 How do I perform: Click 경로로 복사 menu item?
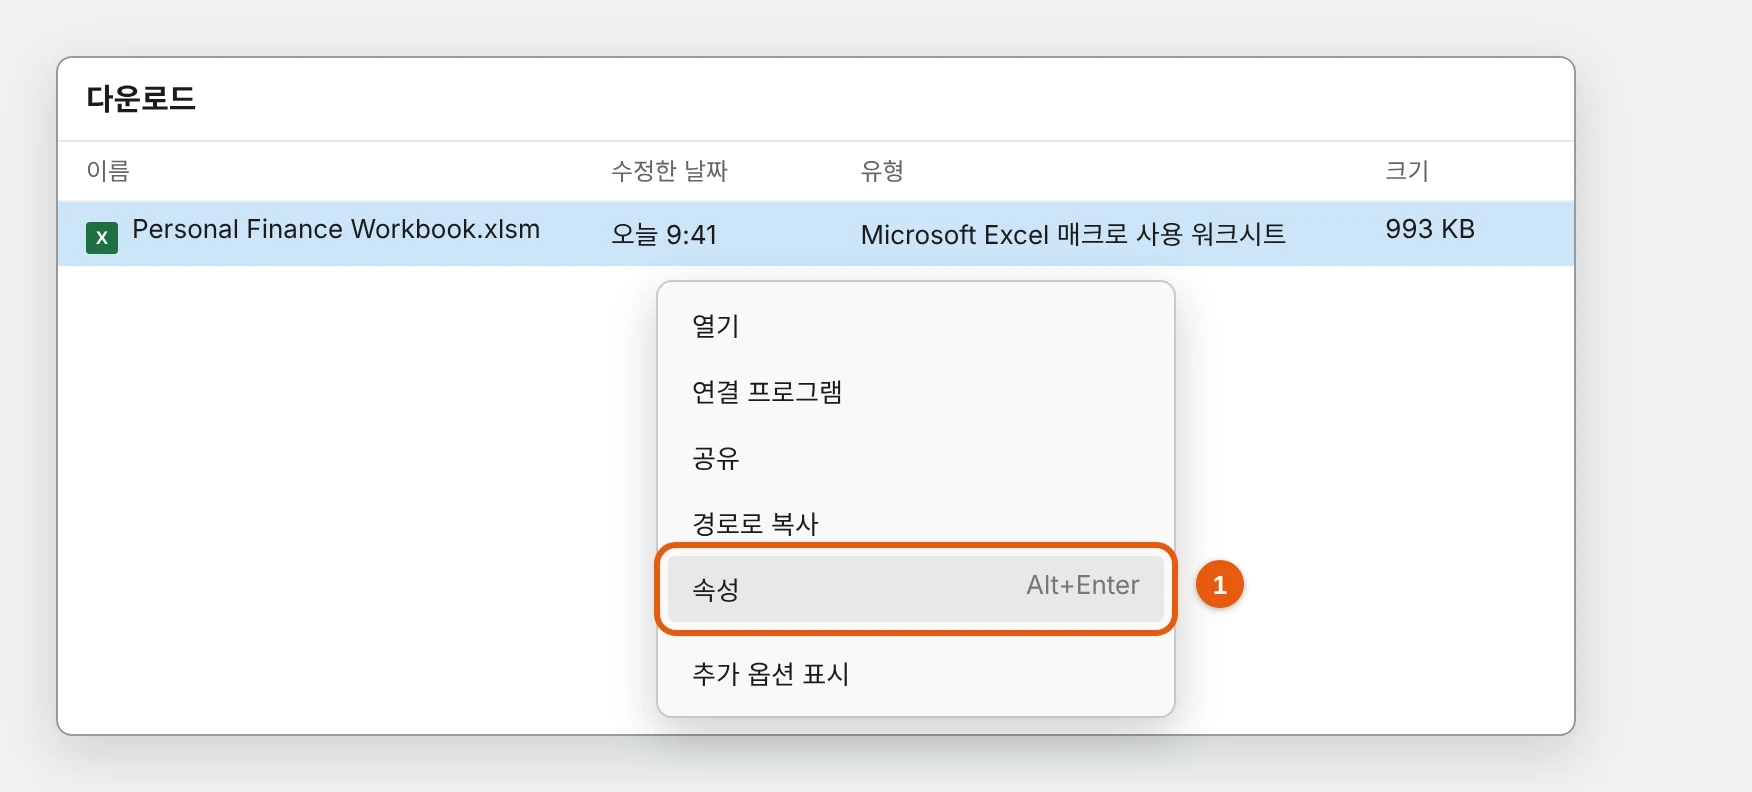(915, 523)
